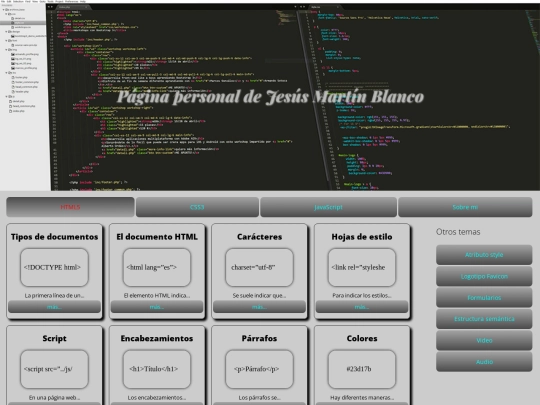
Task: Go to the Sobre mi tab
Action: pyautogui.click(x=465, y=207)
